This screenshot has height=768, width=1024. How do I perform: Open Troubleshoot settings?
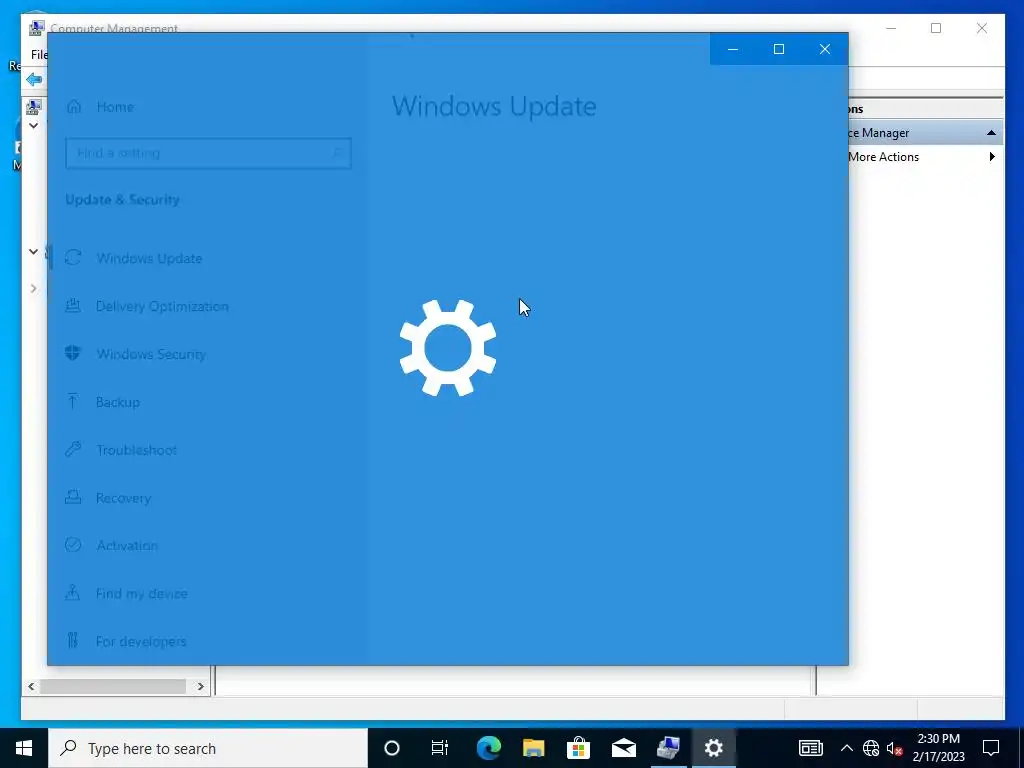point(136,450)
